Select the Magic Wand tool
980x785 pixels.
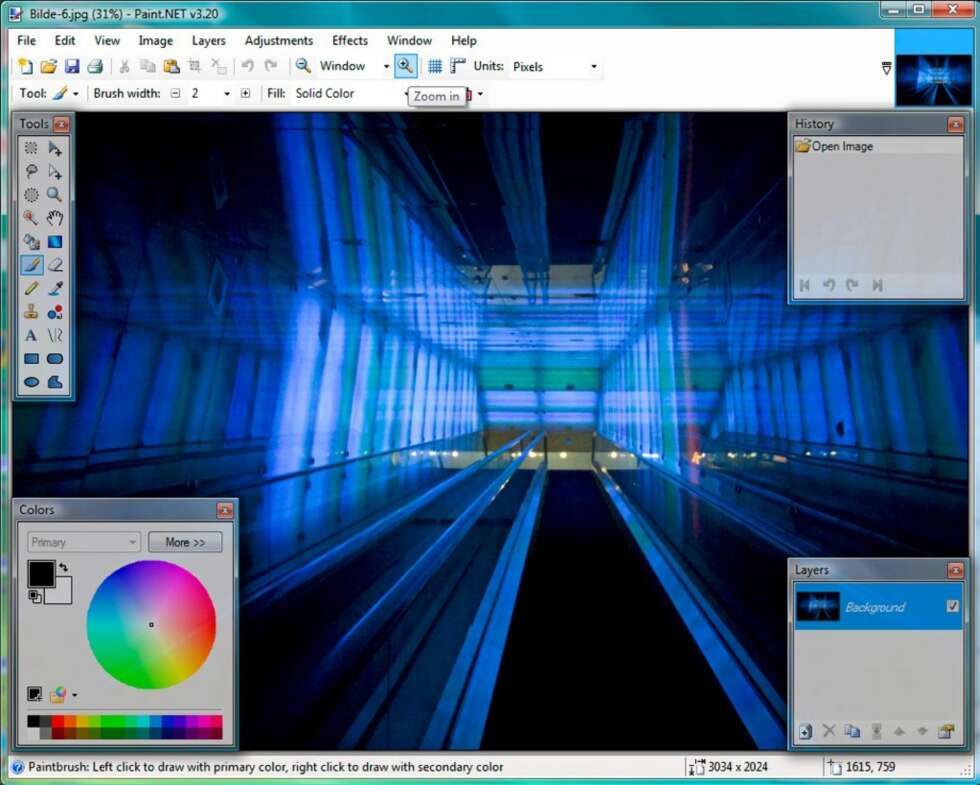(x=31, y=218)
